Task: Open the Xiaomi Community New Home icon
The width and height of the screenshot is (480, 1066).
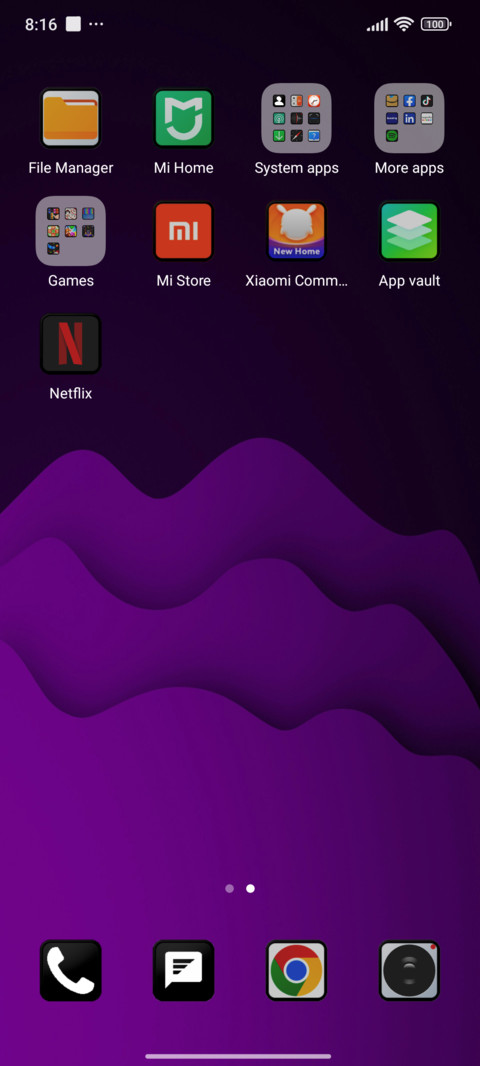Action: pyautogui.click(x=296, y=231)
